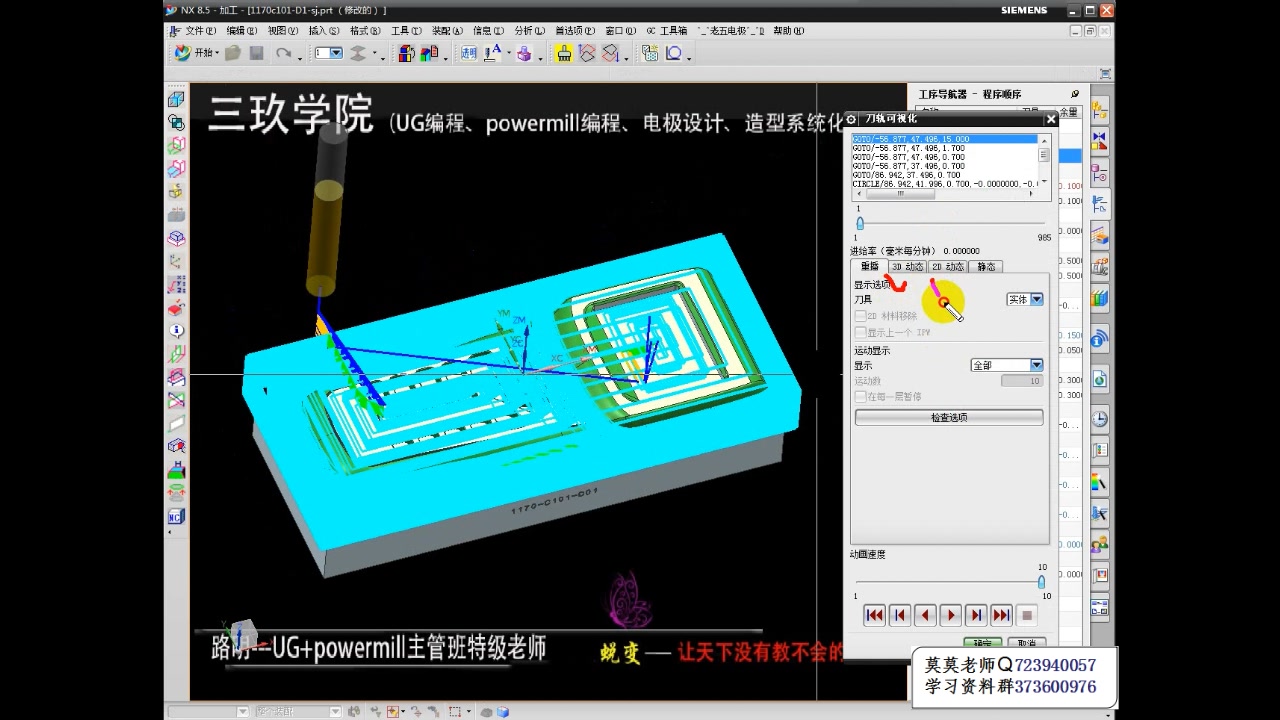Image resolution: width=1280 pixels, height=720 pixels.
Task: Click the NC icon in the left toolbar
Action: coord(176,517)
